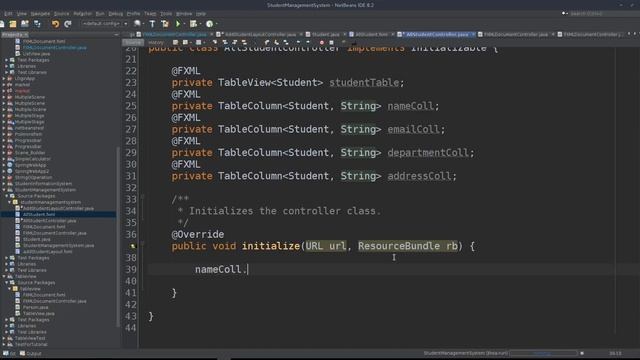The image size is (640, 360).
Task: Open the Run menu
Action: (x=100, y=13)
